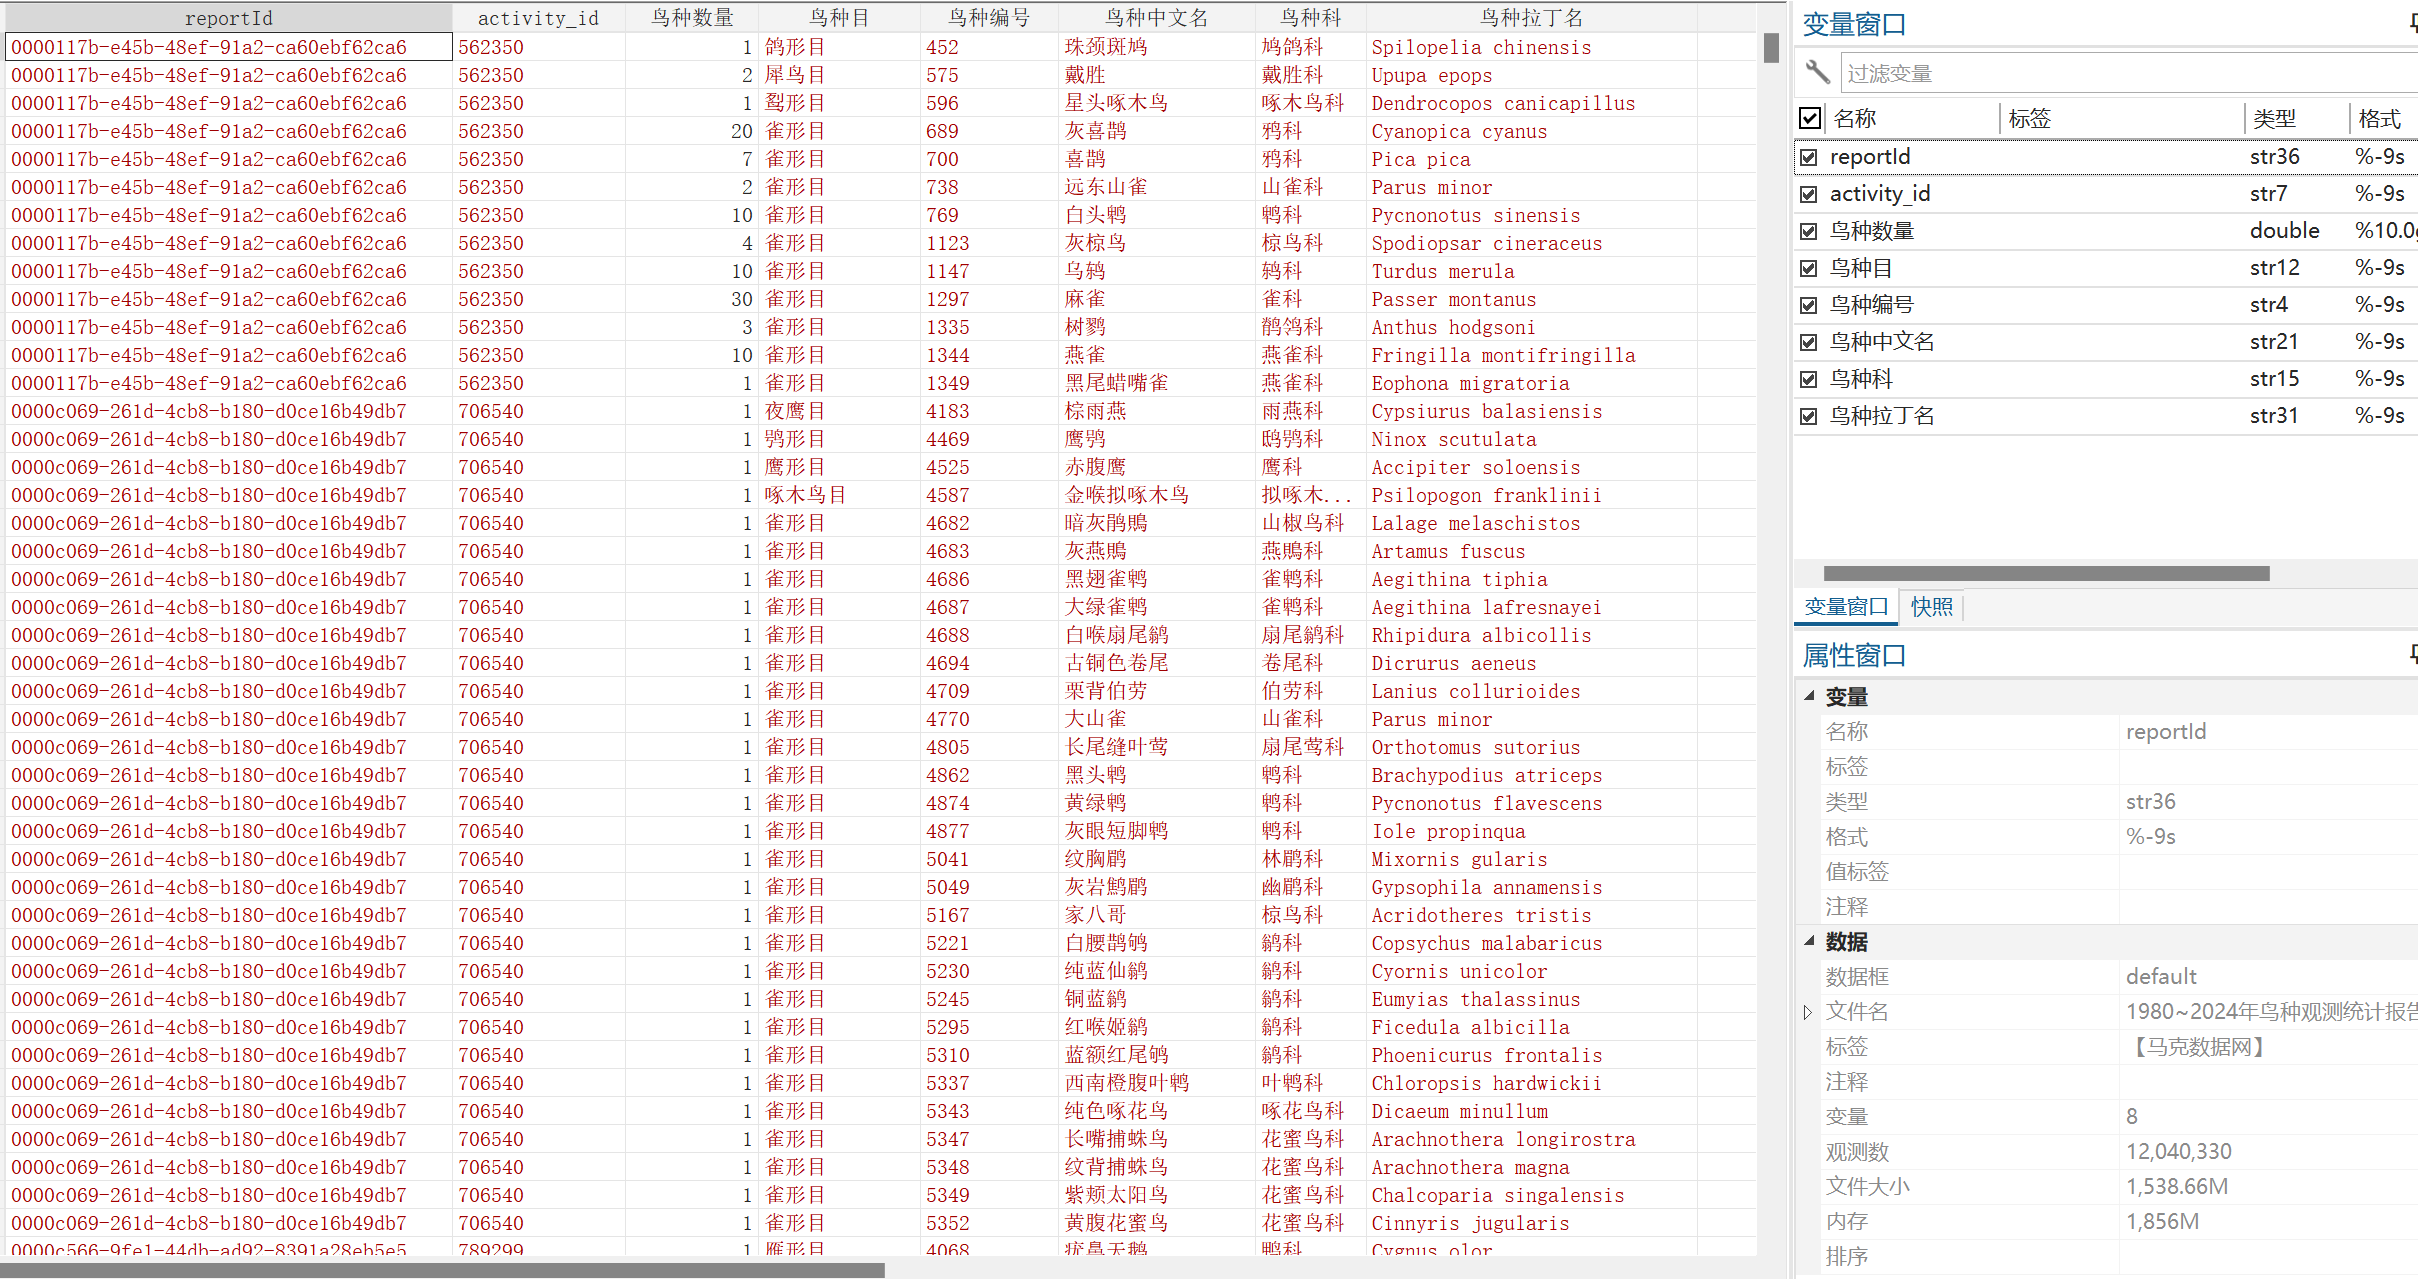Click the data grid vertical scrollbar thumb

(1771, 48)
